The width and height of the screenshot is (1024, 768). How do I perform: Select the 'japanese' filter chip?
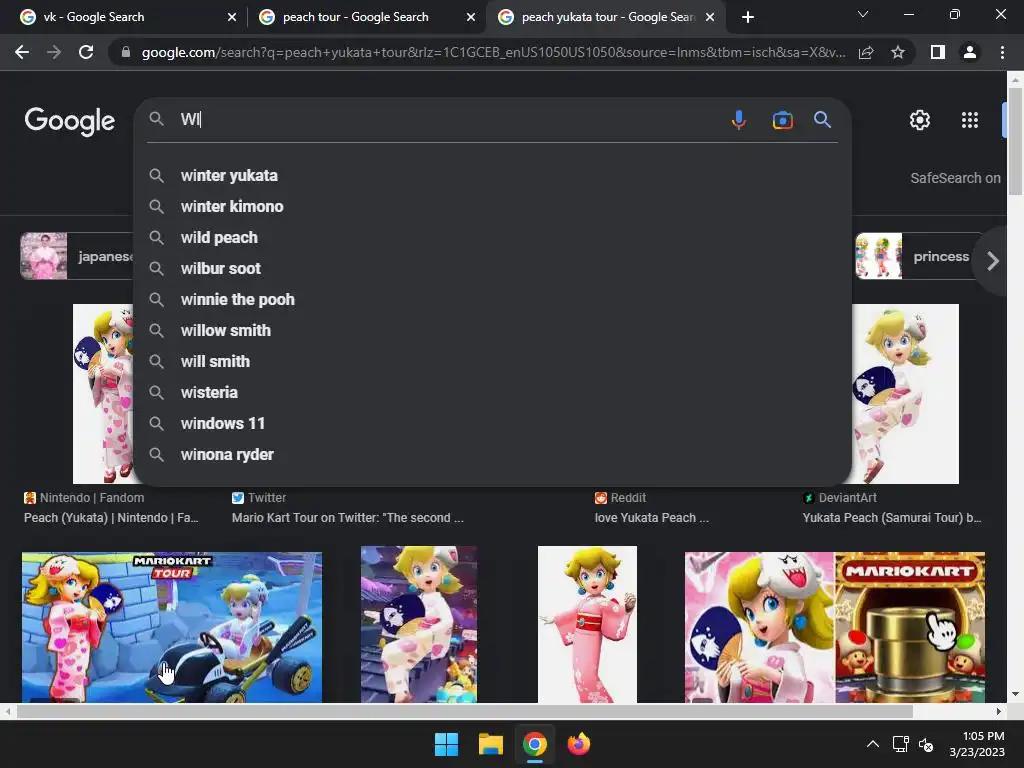(x=77, y=256)
